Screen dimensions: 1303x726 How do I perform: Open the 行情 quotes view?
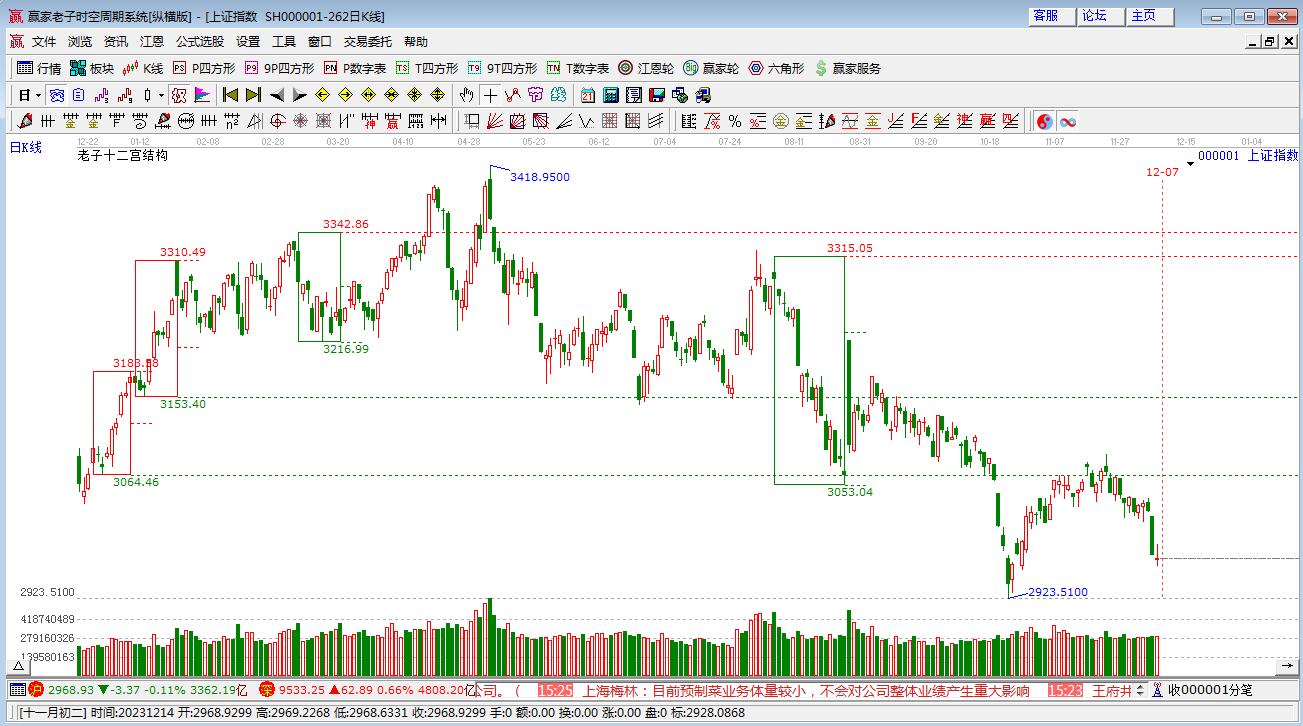(40, 68)
